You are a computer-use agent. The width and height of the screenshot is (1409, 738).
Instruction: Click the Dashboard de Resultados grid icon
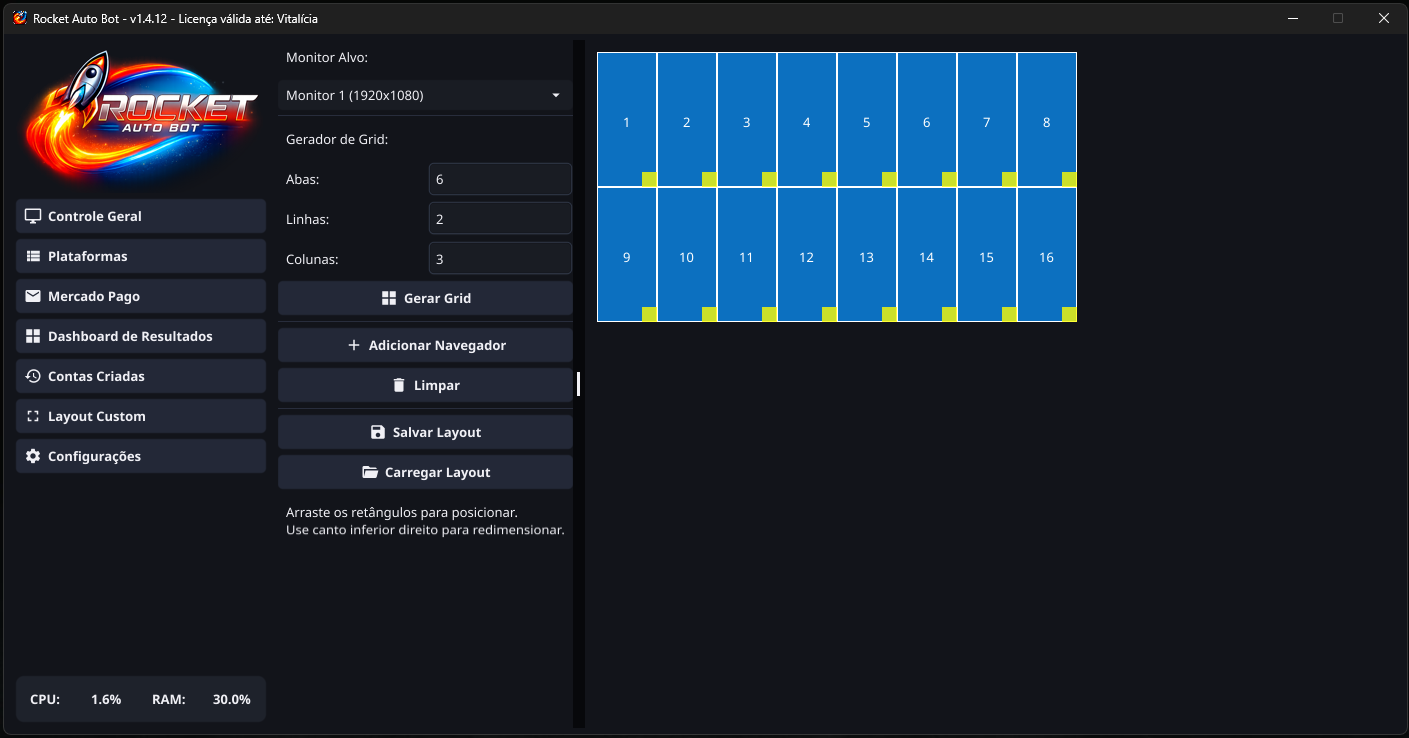point(33,336)
